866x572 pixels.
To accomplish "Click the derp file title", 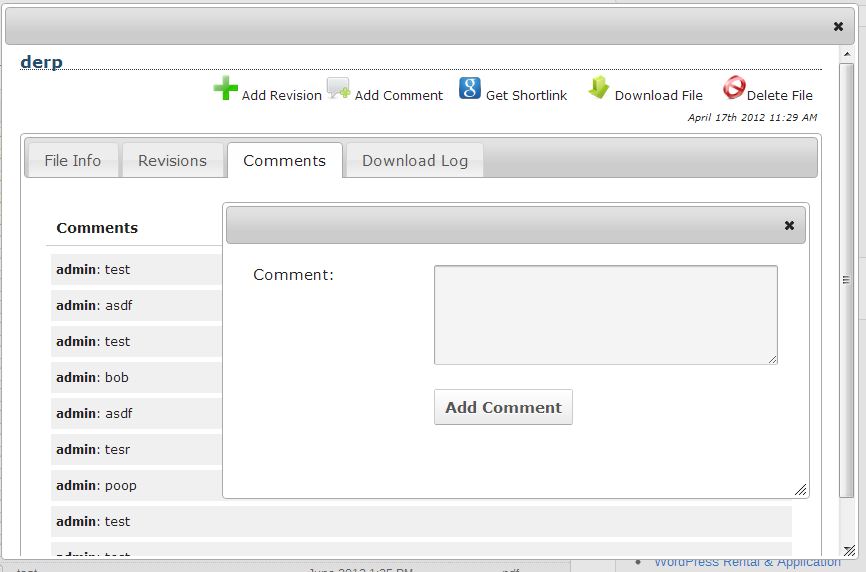I will [41, 62].
